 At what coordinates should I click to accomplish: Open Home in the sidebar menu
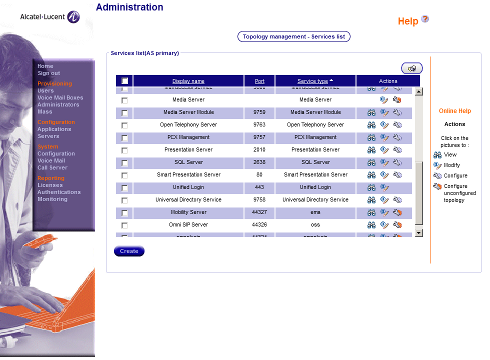(x=45, y=66)
